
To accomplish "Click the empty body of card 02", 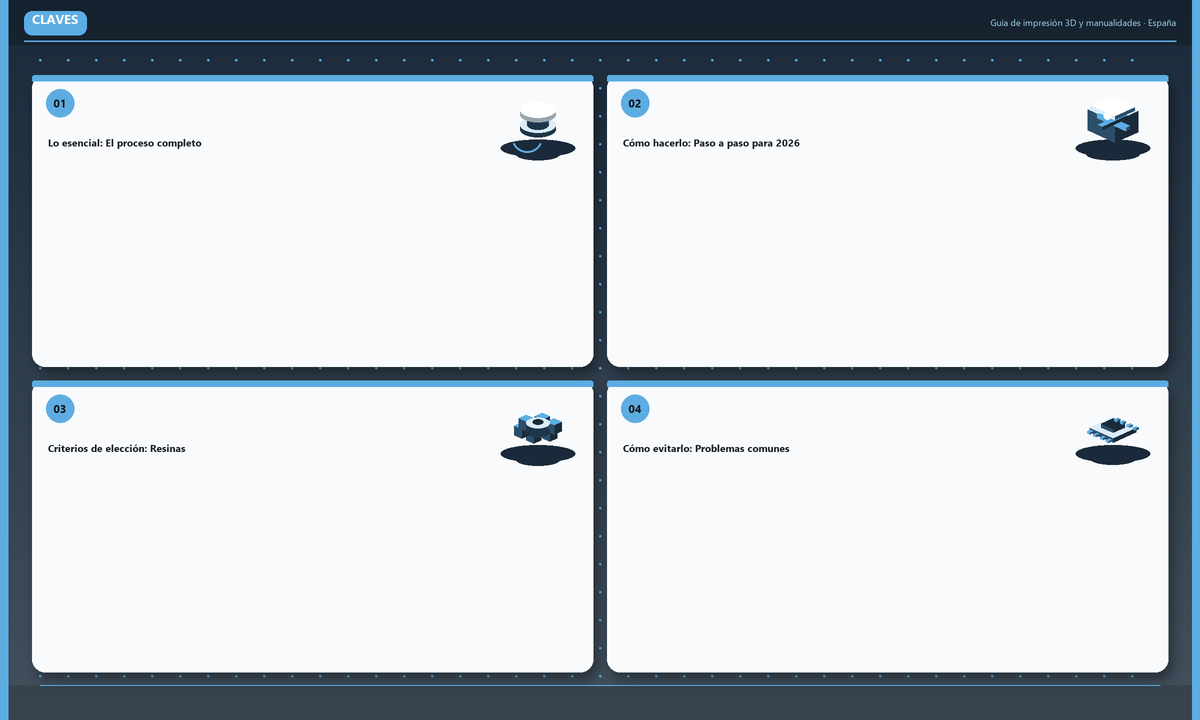I will 887,260.
